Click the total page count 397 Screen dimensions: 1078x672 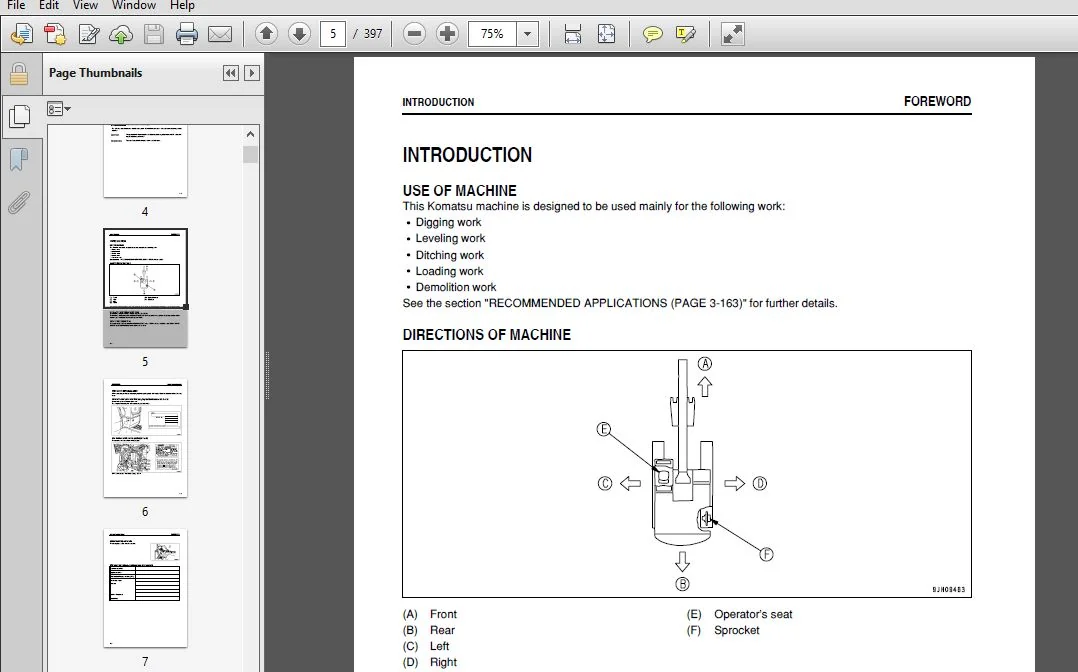point(373,34)
